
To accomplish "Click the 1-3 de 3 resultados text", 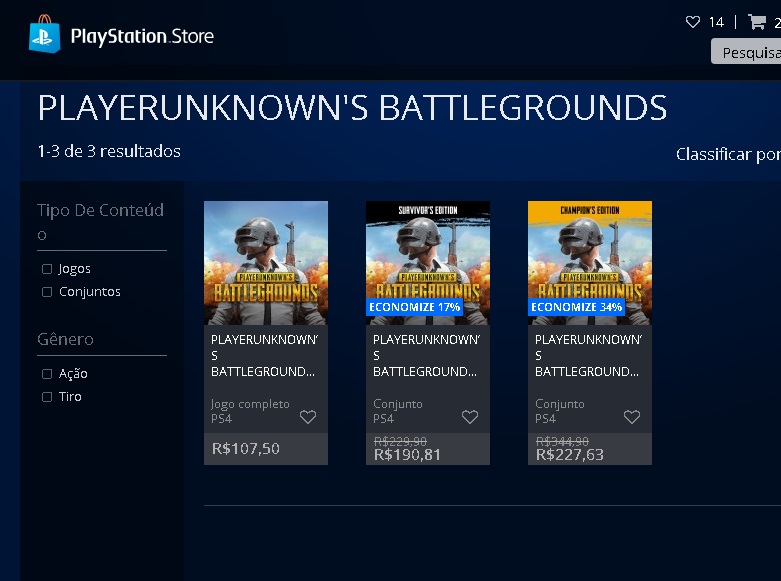I will click(109, 151).
